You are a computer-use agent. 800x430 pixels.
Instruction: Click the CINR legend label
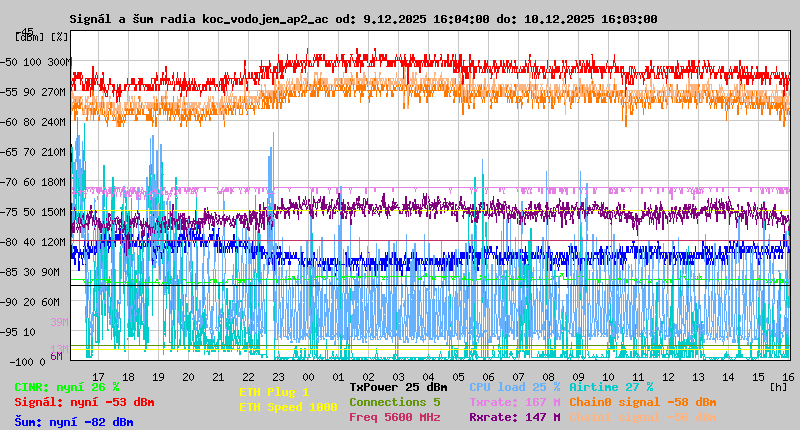pos(67,387)
